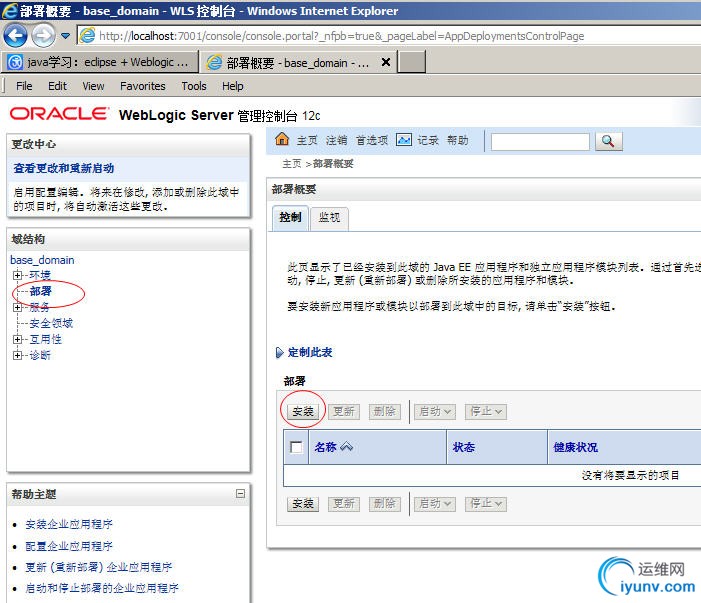This screenshot has width=701, height=603.
Task: Click the browser Forward arrow button
Action: [43, 35]
